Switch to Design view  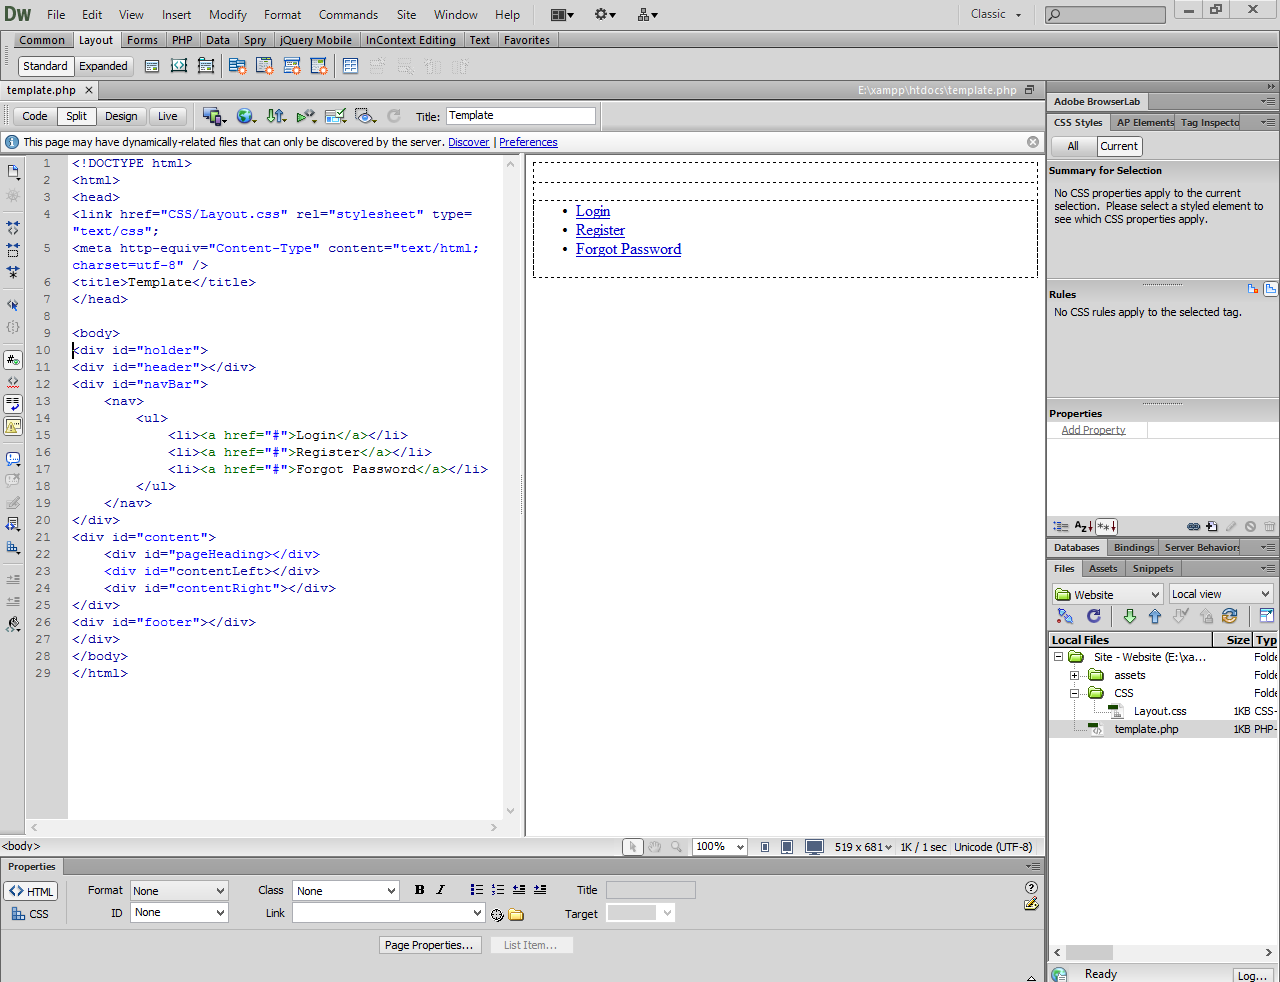[x=121, y=116]
